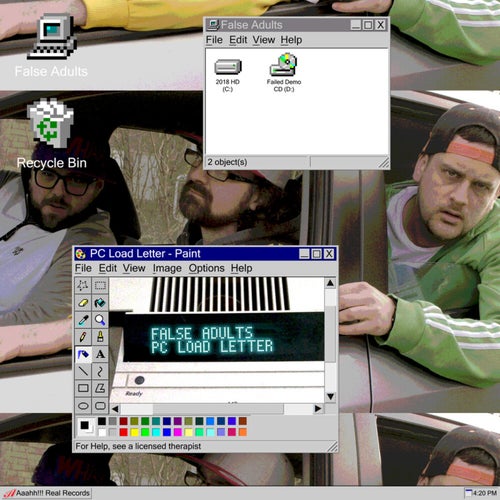Select the straight Line tool
Image resolution: width=500 pixels, height=500 pixels.
83,371
